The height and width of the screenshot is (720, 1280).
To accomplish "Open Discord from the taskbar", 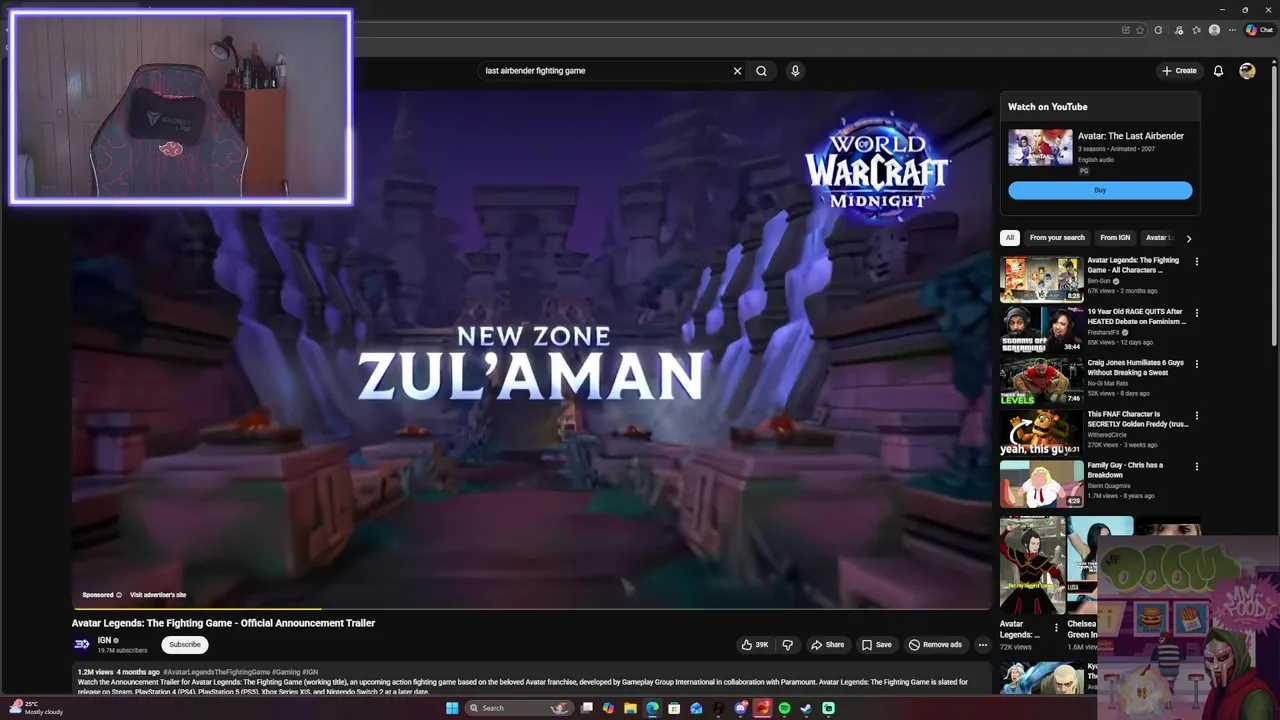I will (x=741, y=708).
